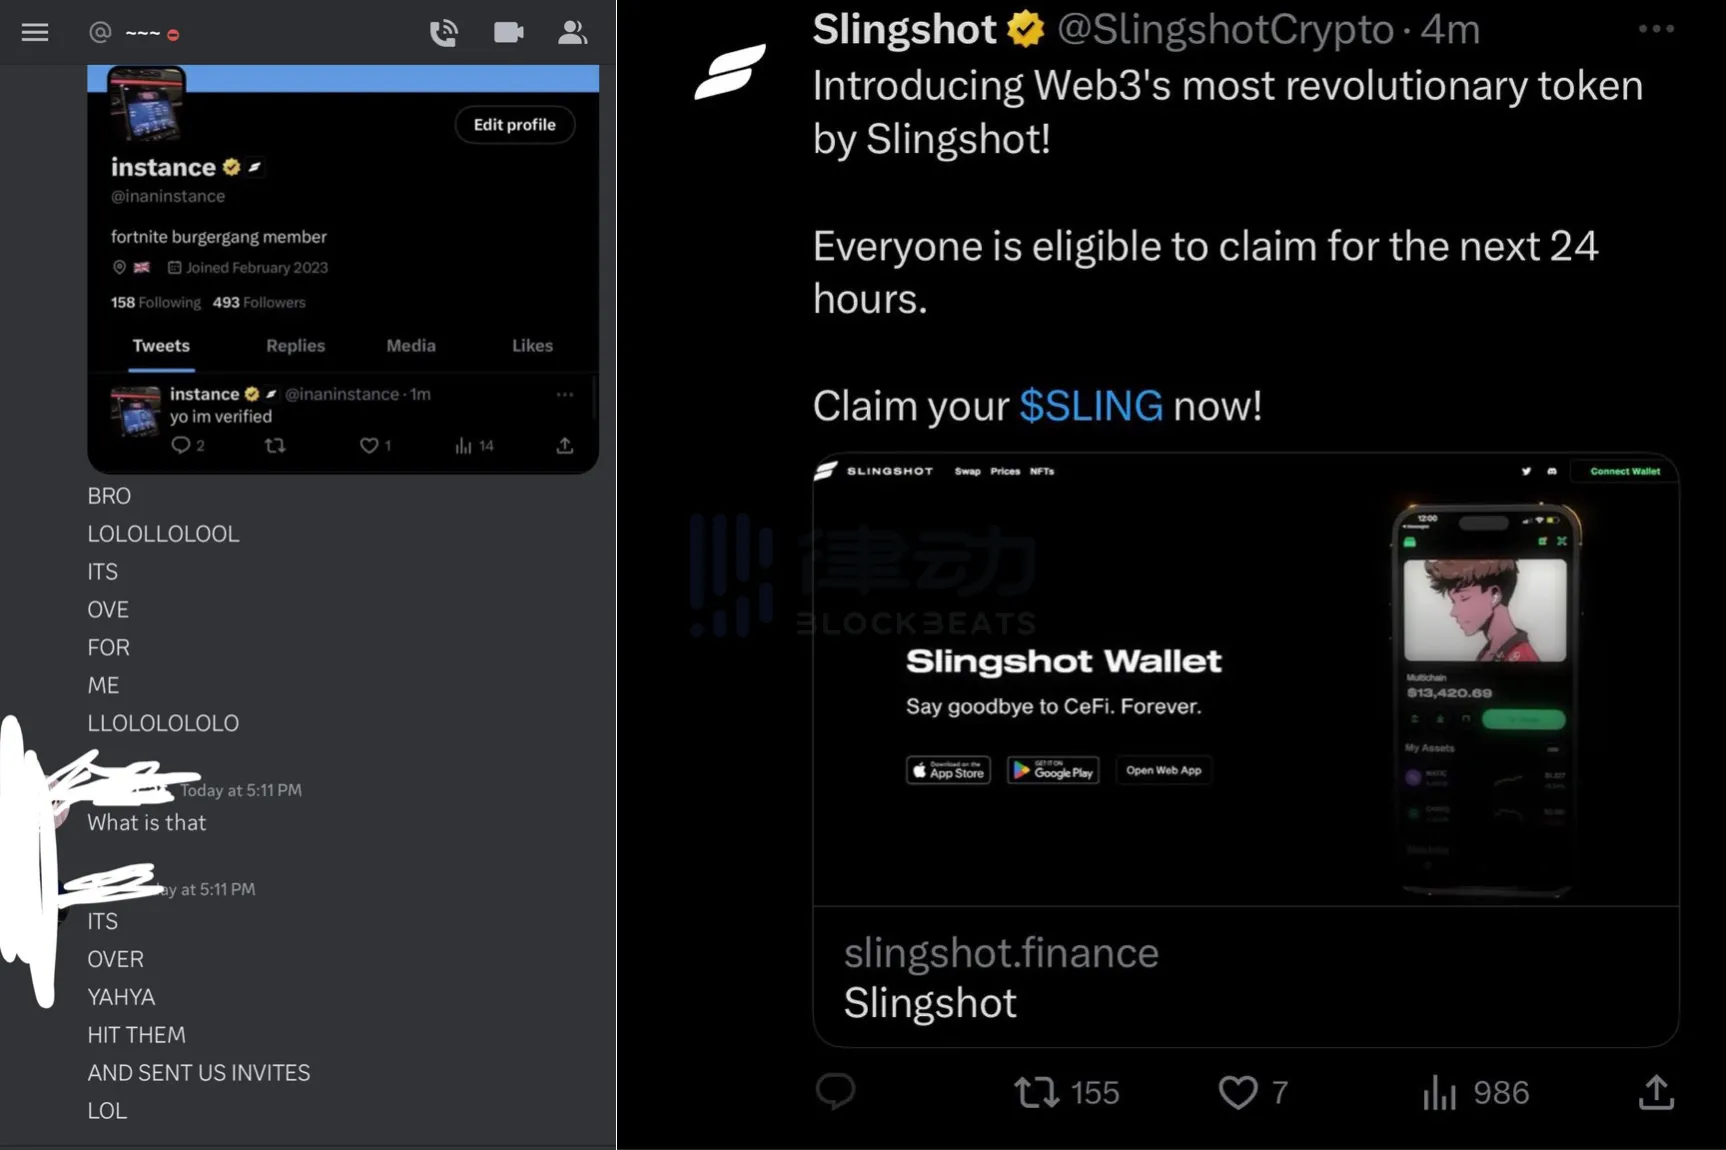Start a video call

click(x=508, y=33)
